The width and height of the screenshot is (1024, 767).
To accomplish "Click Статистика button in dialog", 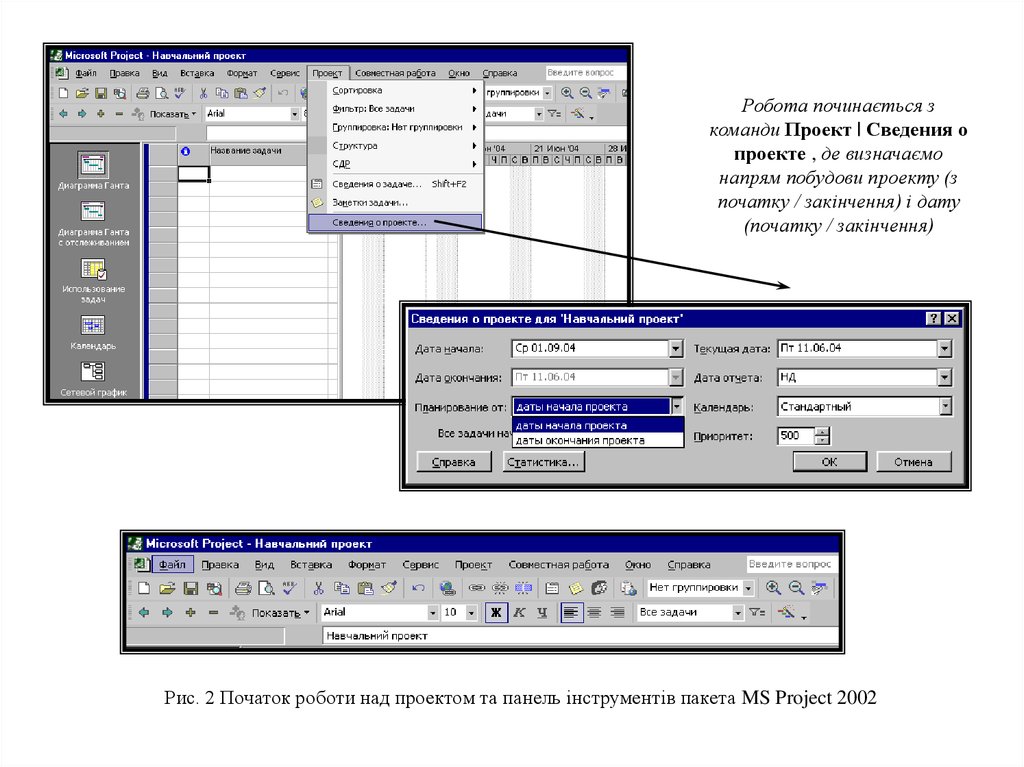I will 543,463.
